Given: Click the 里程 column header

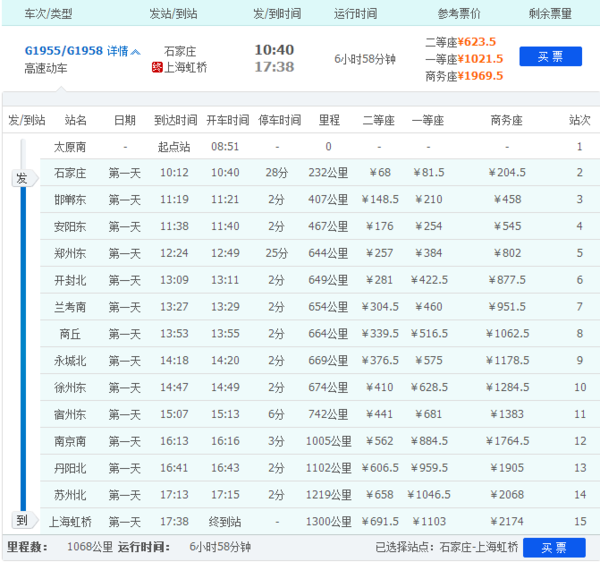Looking at the screenshot, I should point(329,120).
